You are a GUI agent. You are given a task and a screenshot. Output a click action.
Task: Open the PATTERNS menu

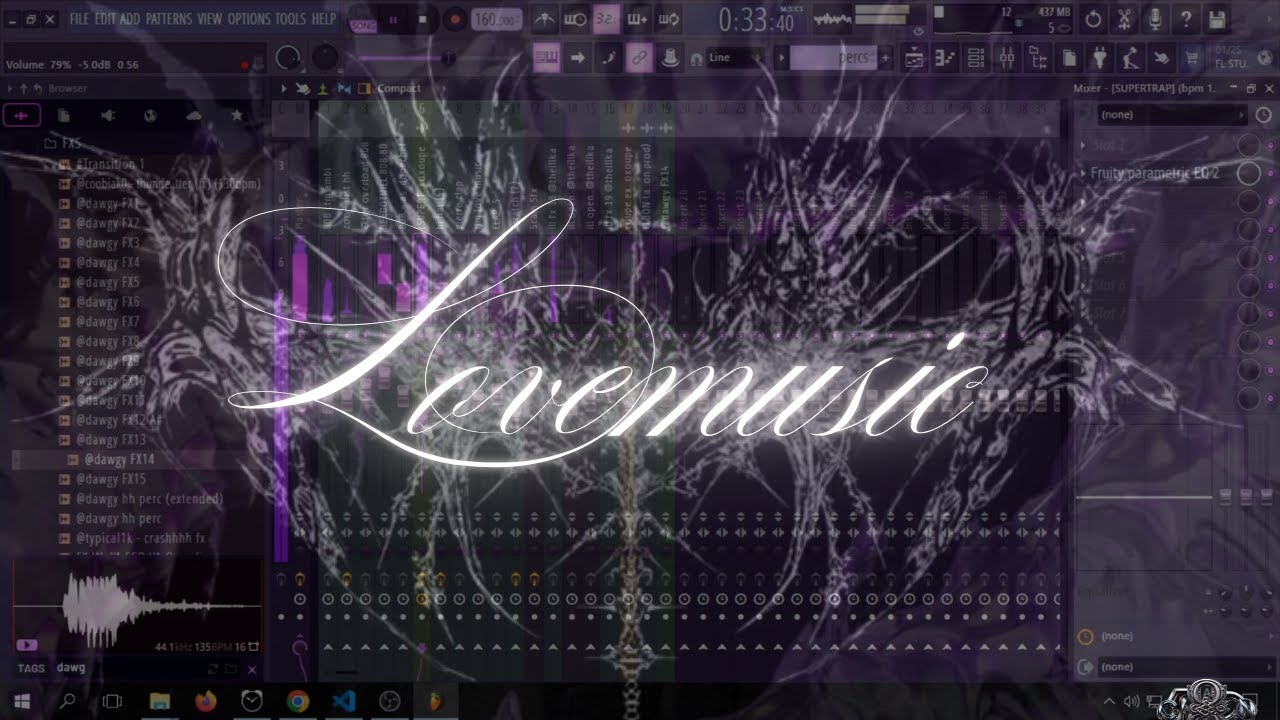point(169,19)
